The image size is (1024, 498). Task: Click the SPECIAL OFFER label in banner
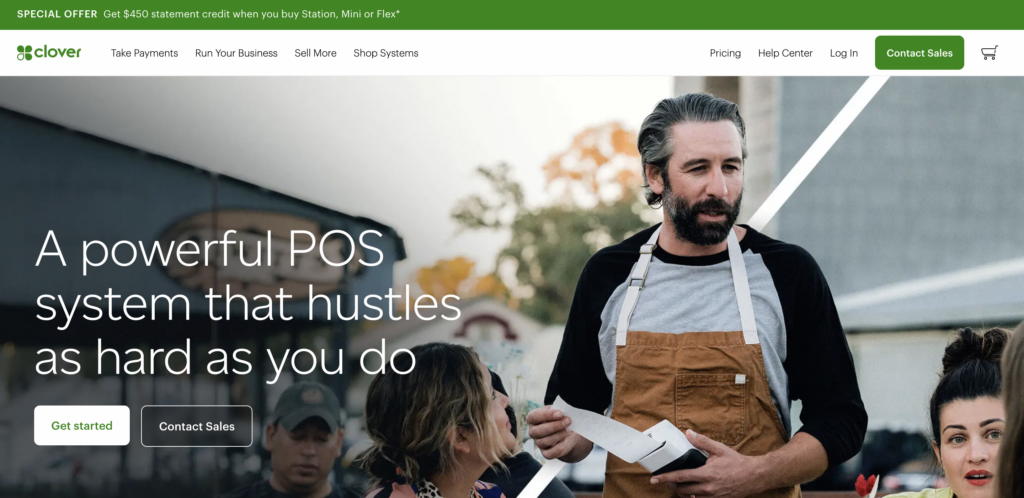click(57, 14)
